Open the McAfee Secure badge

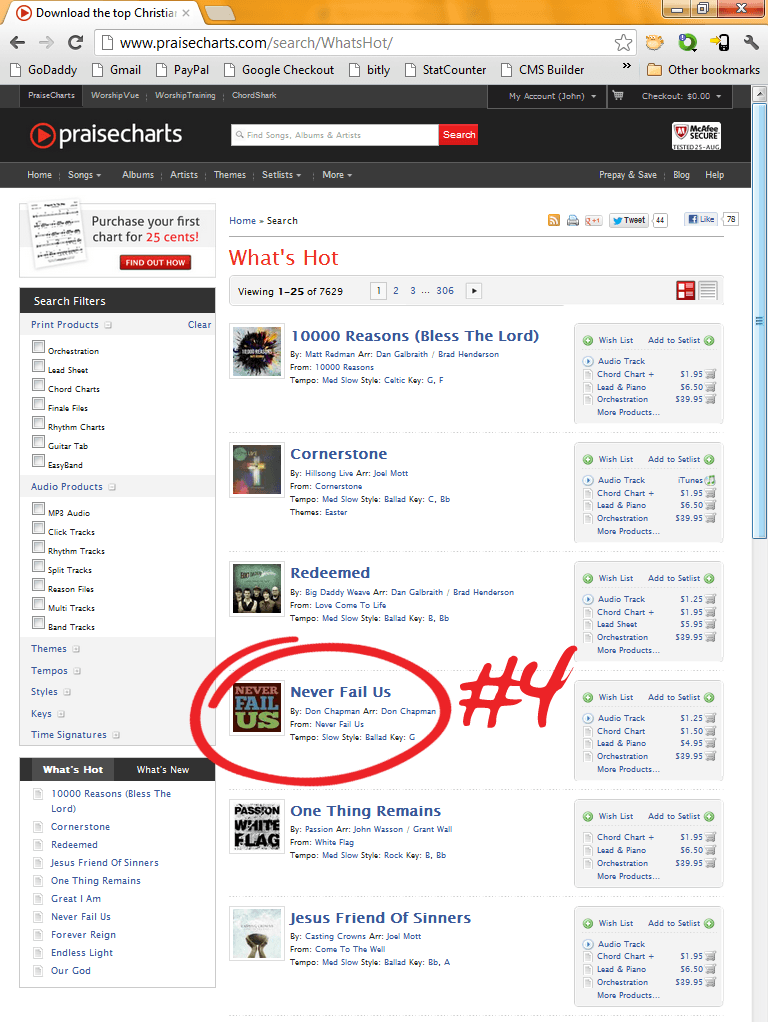point(696,136)
